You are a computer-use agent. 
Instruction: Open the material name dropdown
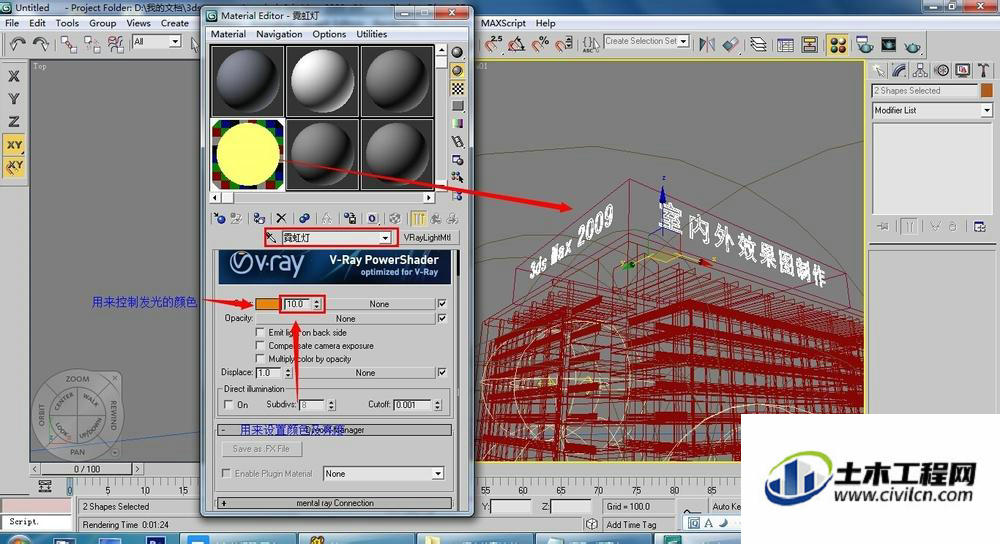(x=385, y=238)
